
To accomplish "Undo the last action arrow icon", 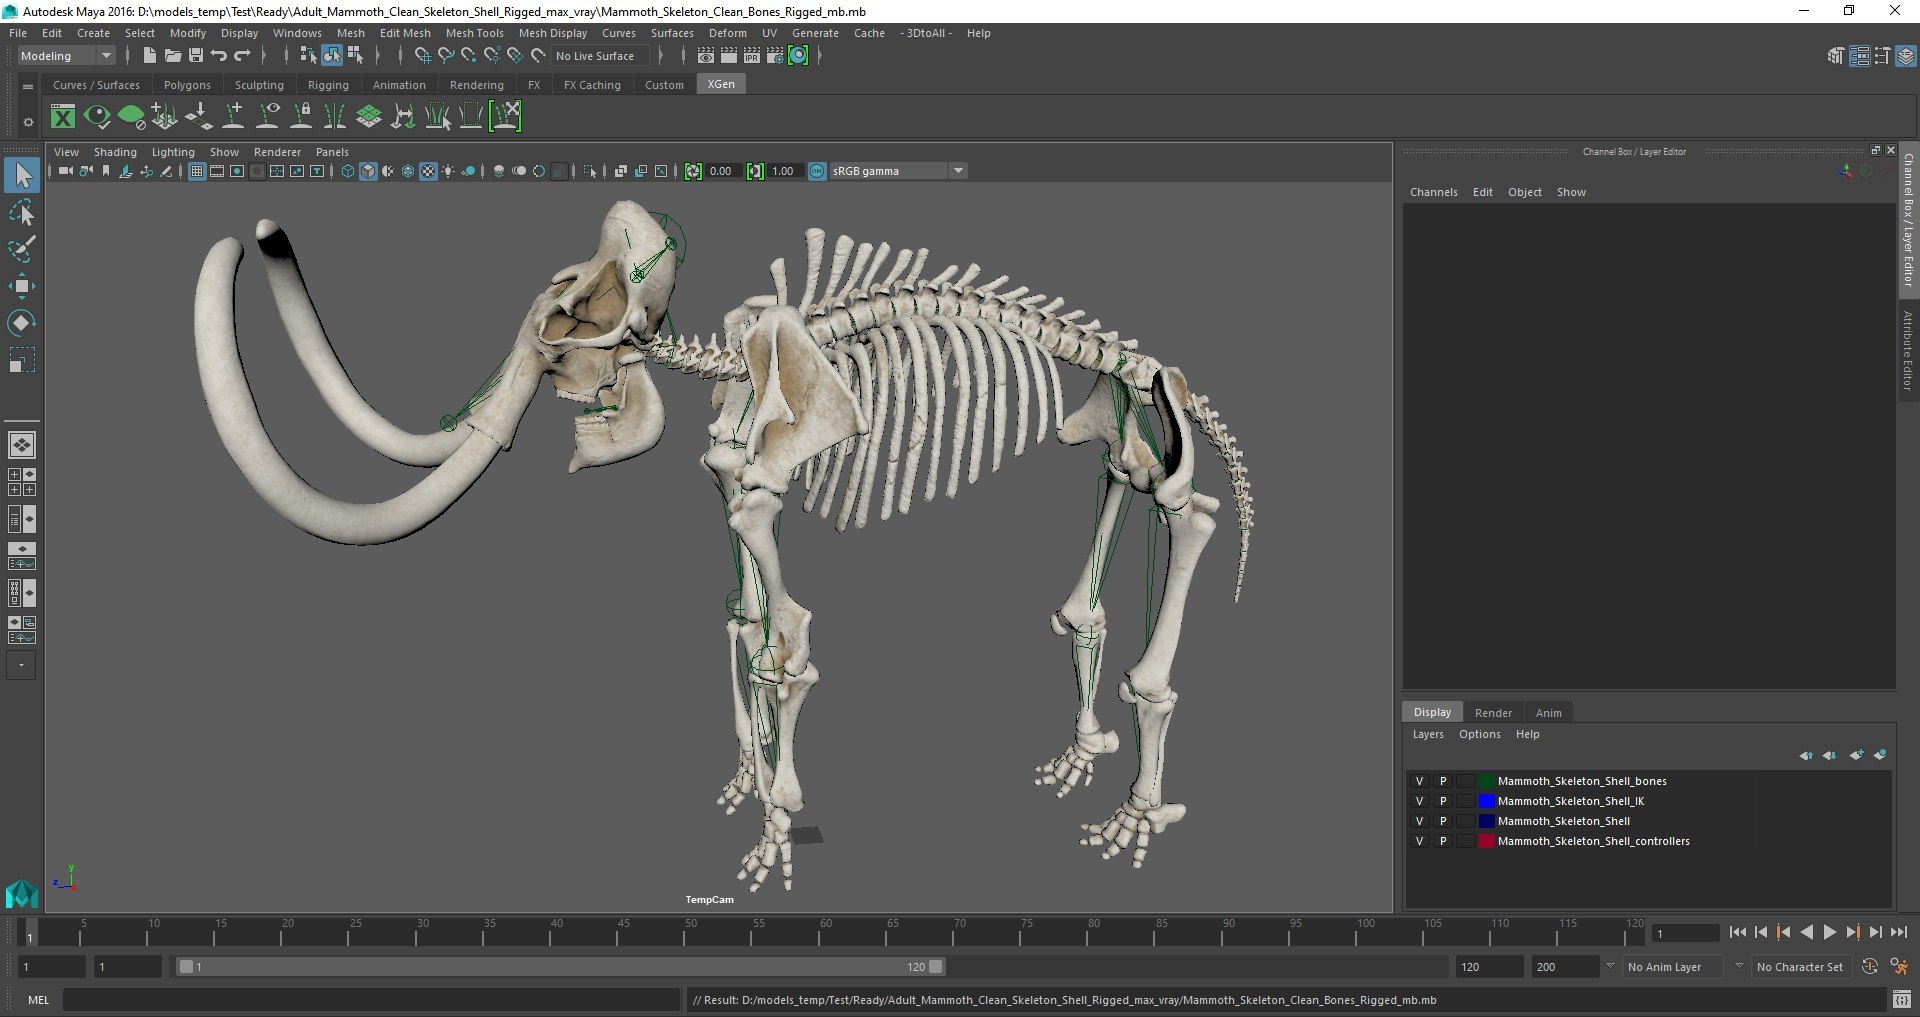I will coord(219,56).
